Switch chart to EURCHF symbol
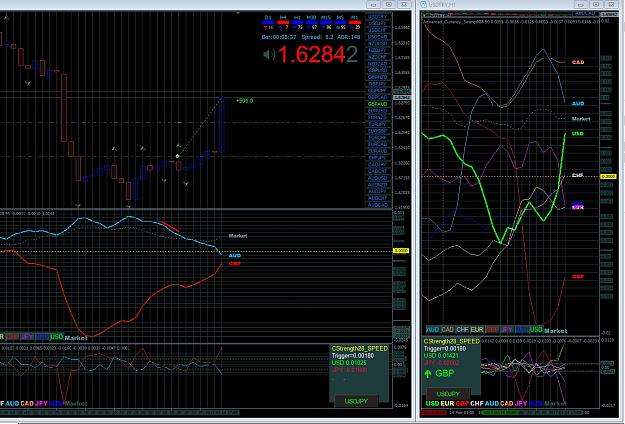Viewport: 625px width, 424px height. (x=377, y=137)
